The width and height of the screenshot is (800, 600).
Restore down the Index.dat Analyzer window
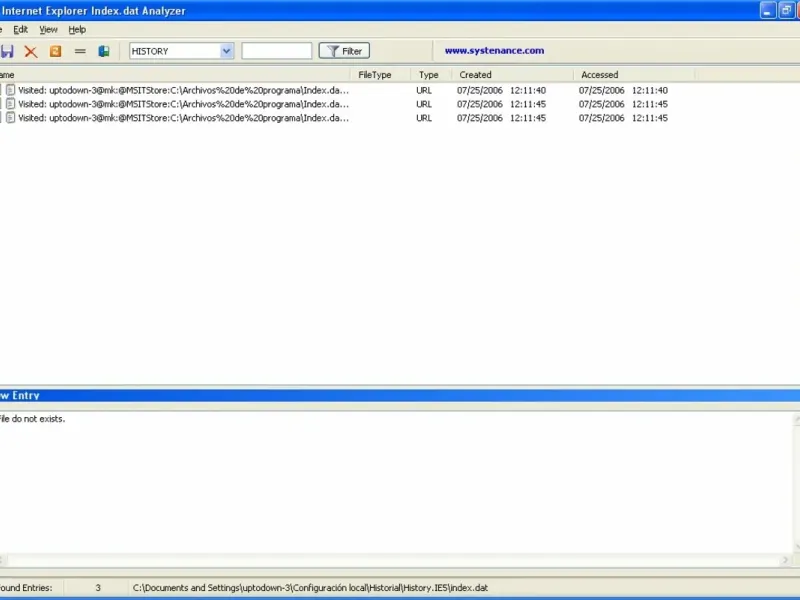tap(786, 10)
